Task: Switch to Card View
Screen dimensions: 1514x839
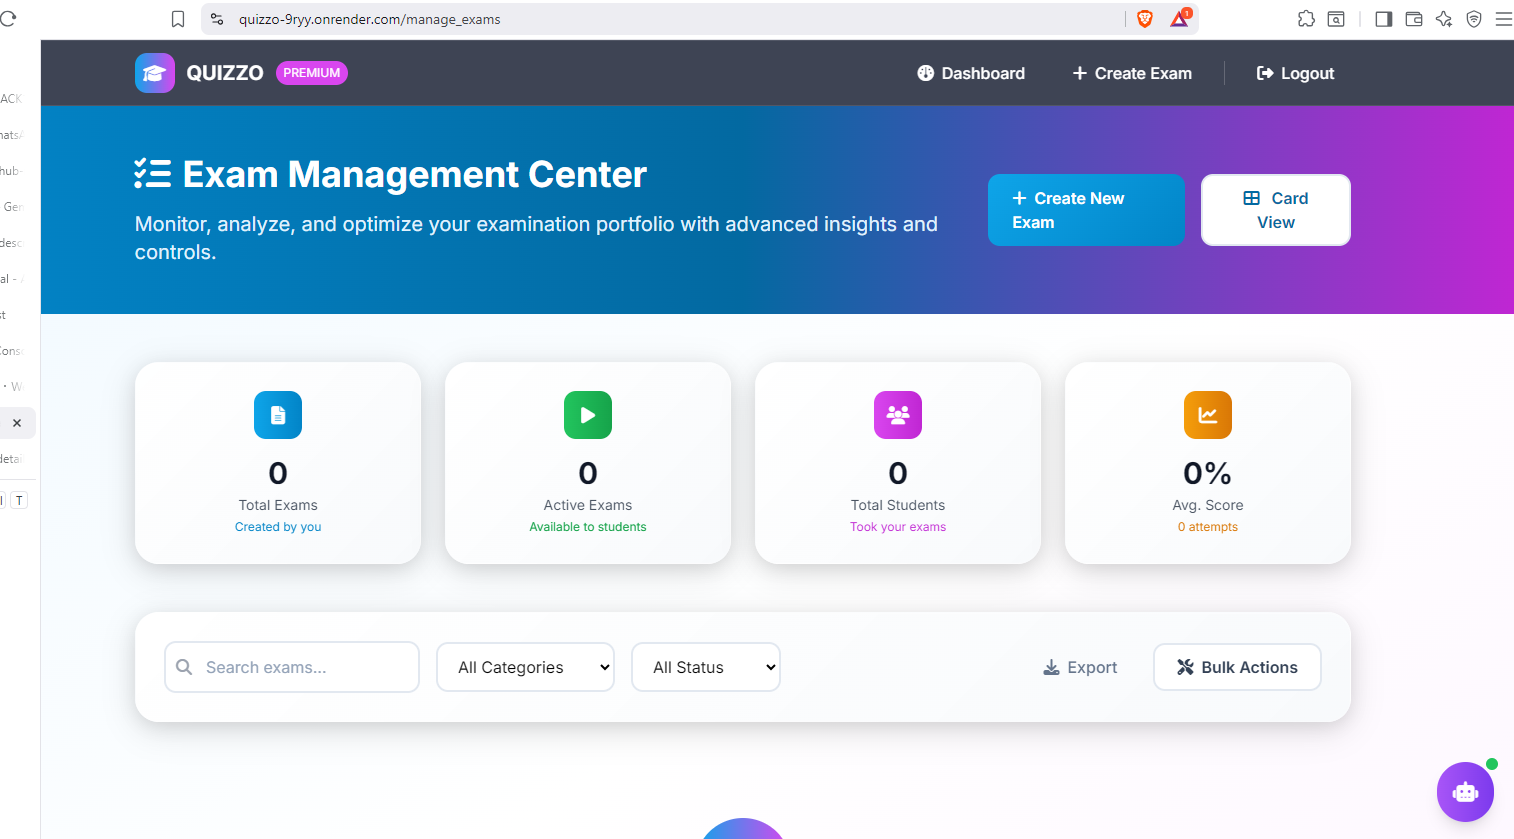Action: point(1276,210)
